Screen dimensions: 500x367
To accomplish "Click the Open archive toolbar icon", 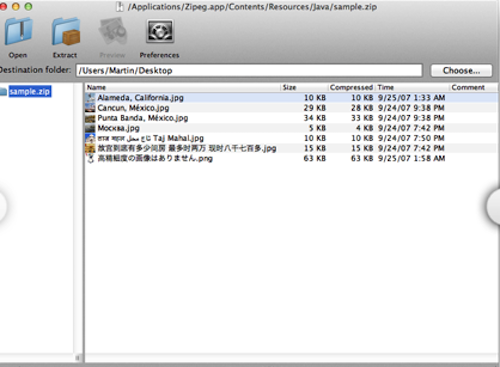I will click(18, 32).
